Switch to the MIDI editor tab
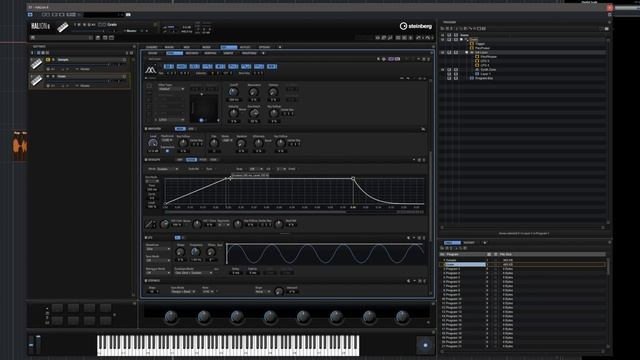This screenshot has width=640, height=360. point(187,47)
